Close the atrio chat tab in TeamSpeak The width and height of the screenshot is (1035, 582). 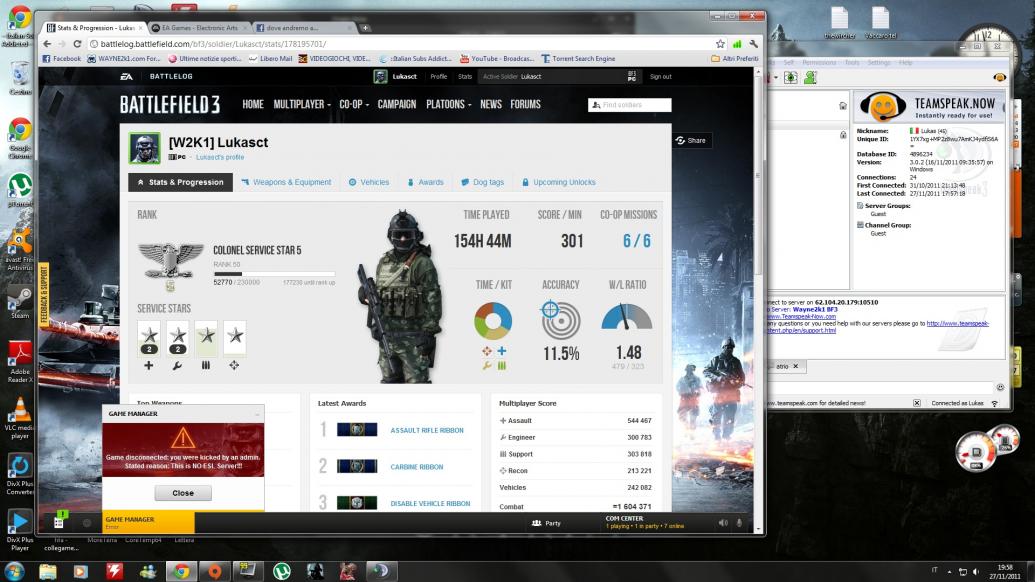coord(796,366)
